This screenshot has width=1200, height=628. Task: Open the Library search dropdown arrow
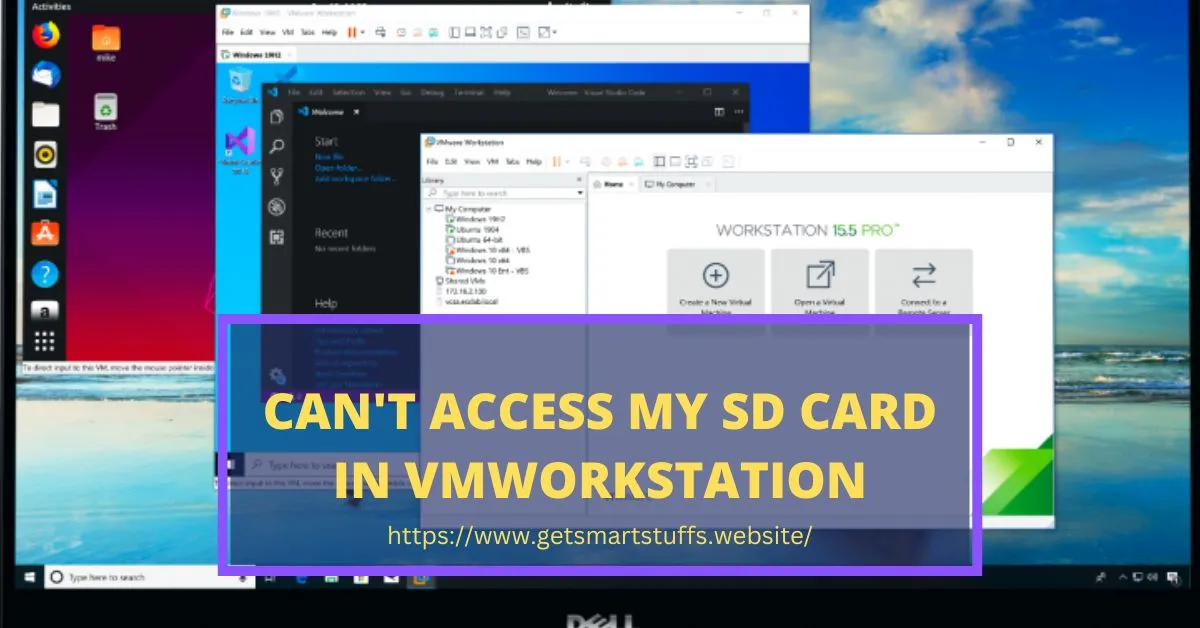[580, 192]
